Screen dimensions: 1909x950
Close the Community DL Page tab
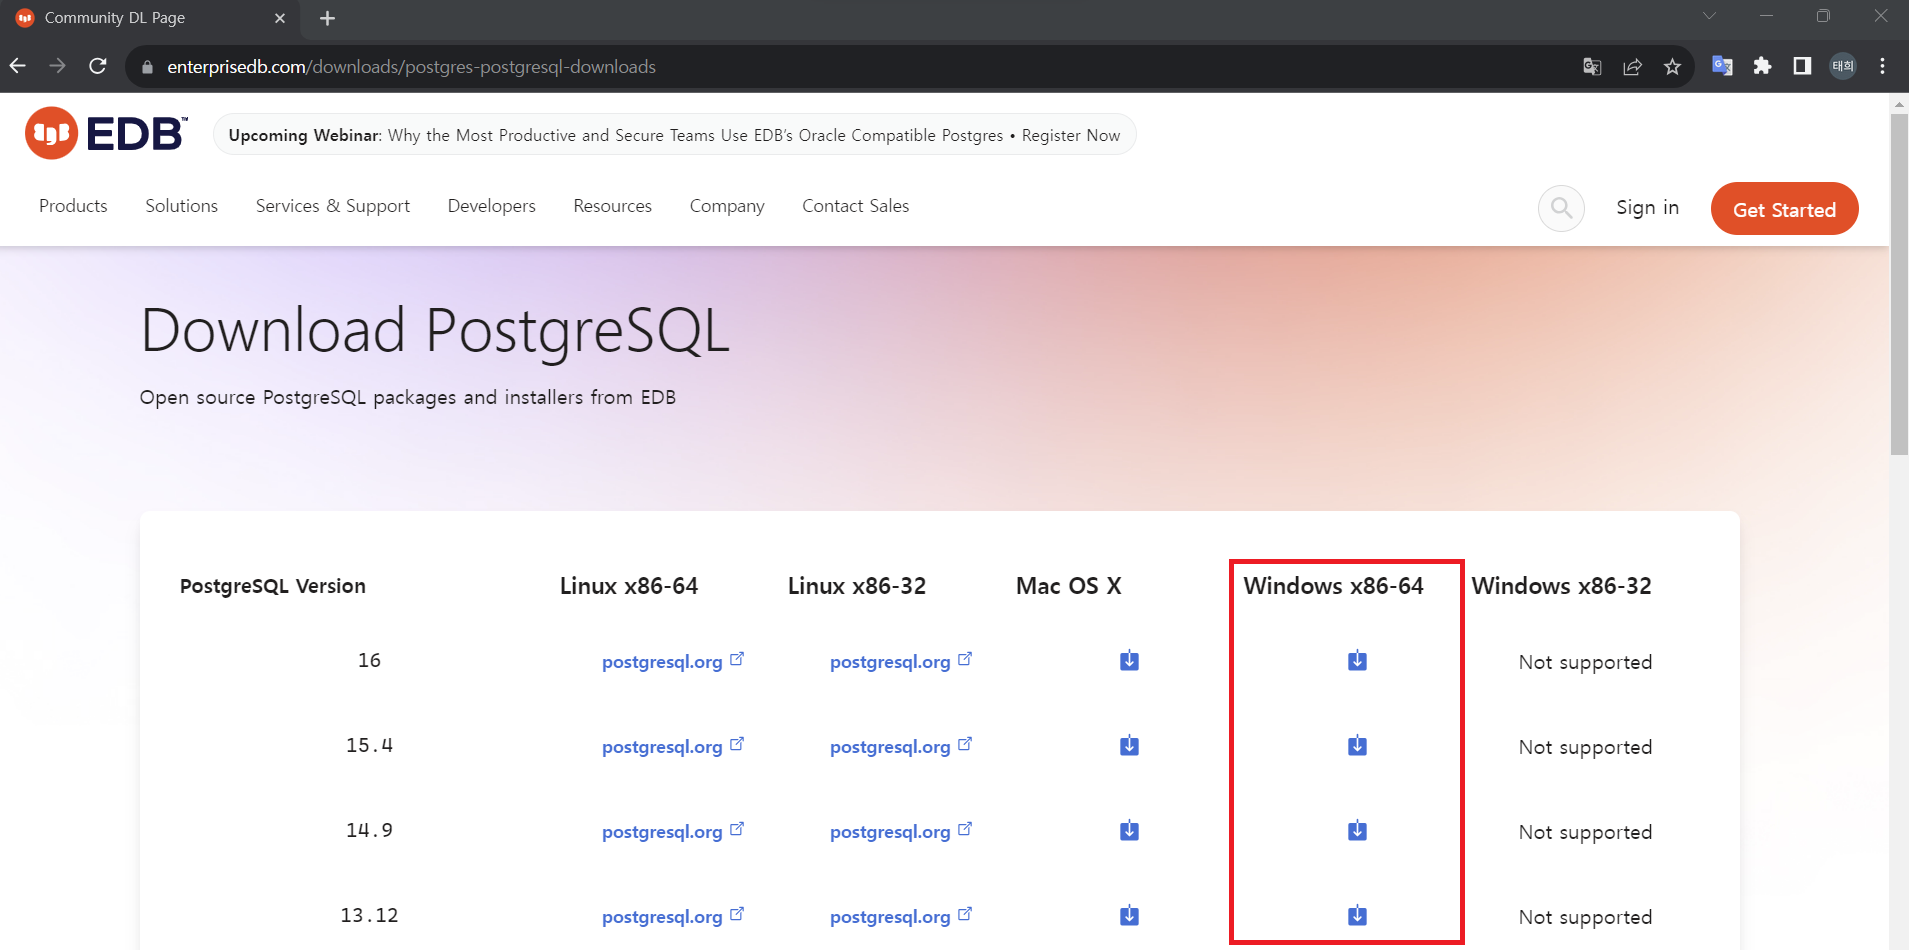coord(280,18)
